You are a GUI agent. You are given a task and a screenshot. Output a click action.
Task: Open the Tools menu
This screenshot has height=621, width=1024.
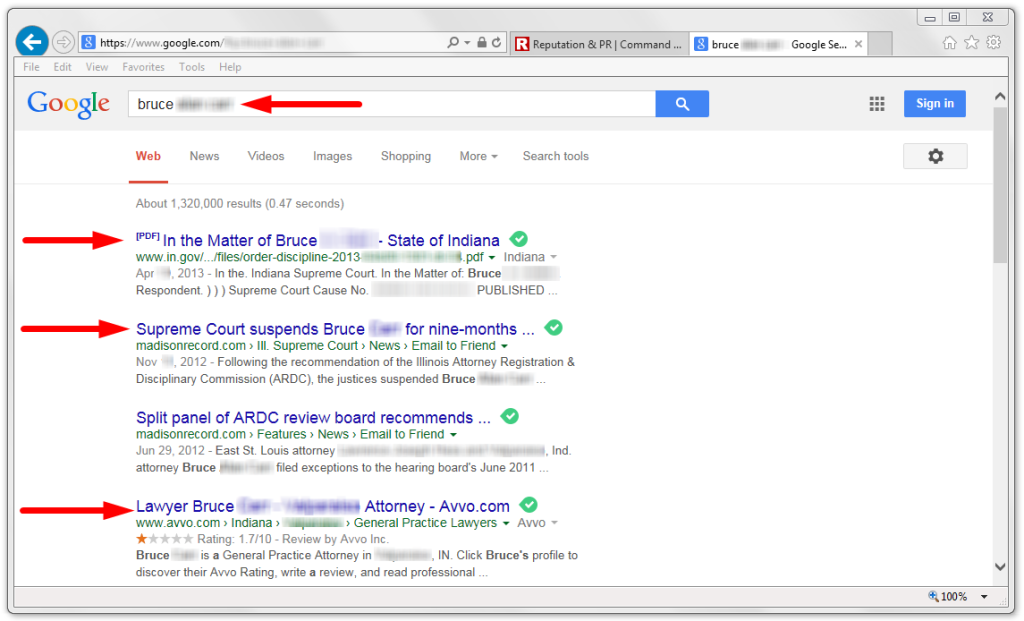coord(191,67)
